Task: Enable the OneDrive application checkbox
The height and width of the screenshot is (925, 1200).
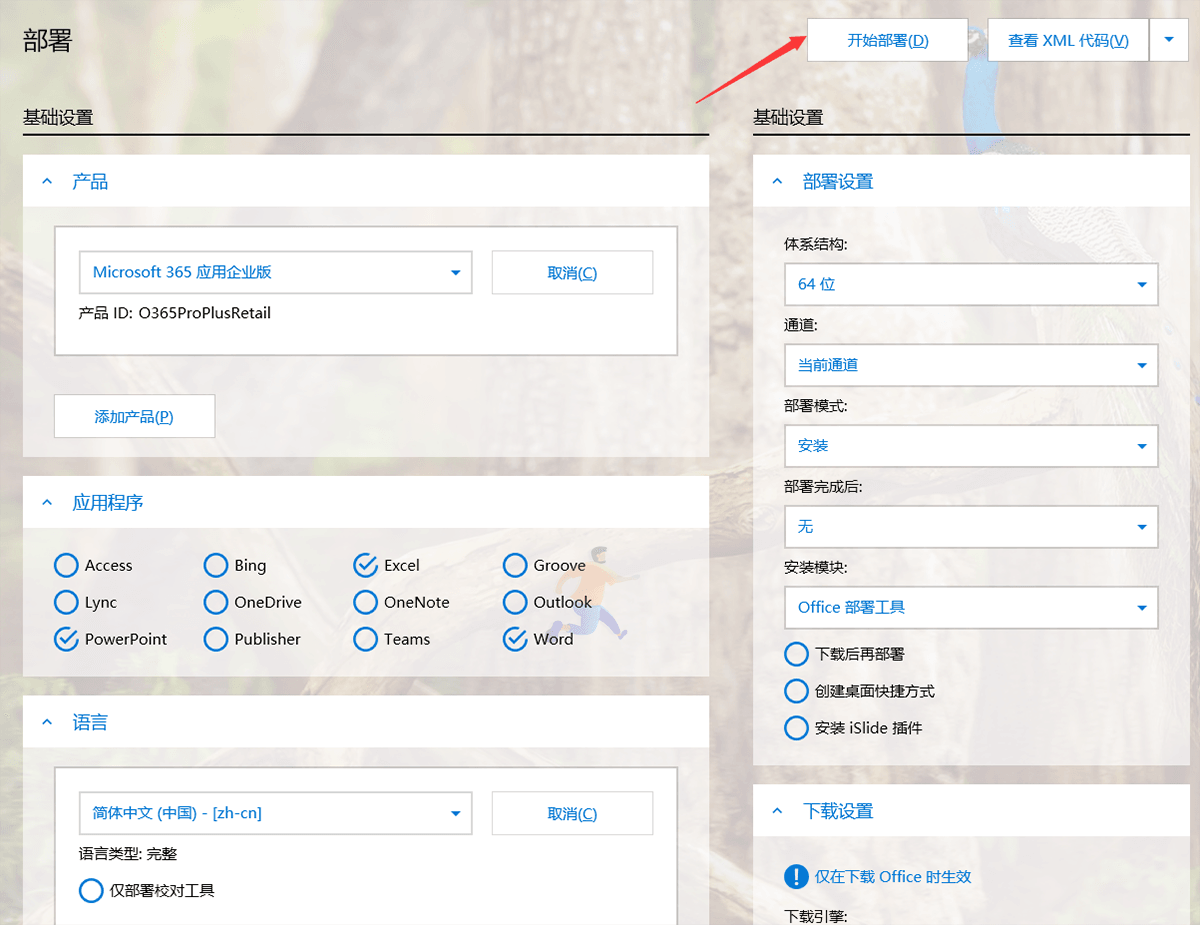Action: coord(216,603)
